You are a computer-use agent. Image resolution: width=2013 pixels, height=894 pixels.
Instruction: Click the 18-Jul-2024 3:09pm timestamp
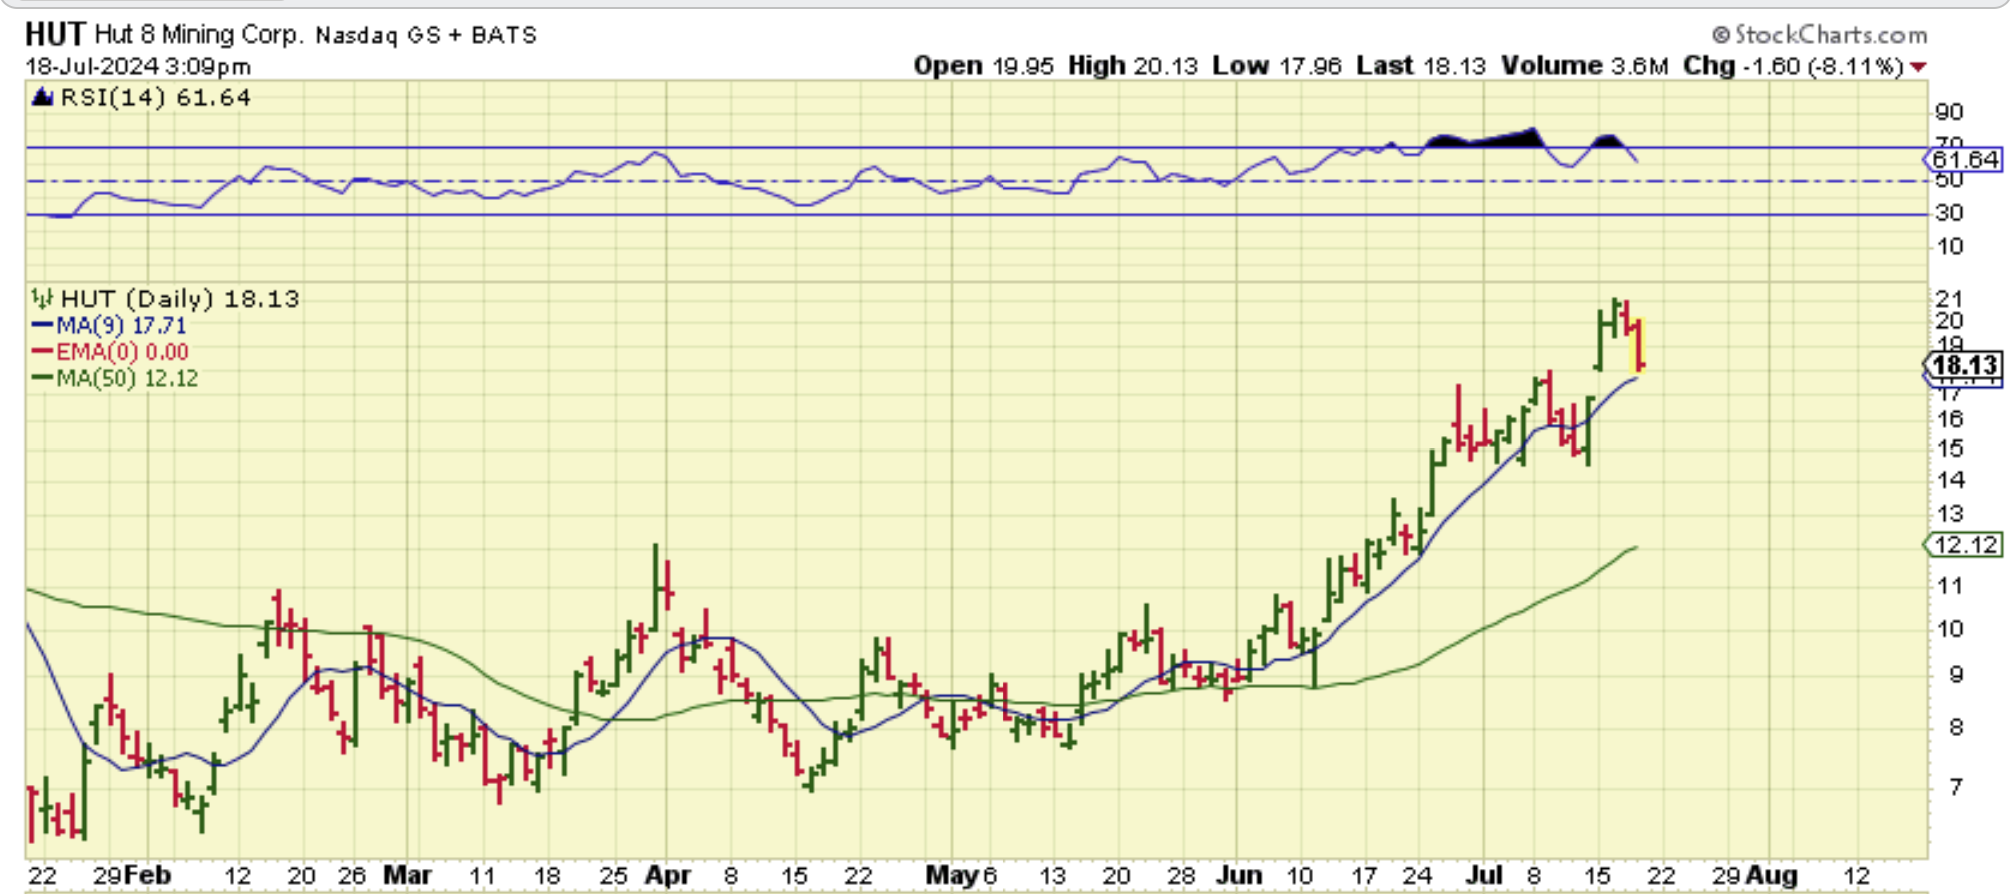[x=138, y=67]
